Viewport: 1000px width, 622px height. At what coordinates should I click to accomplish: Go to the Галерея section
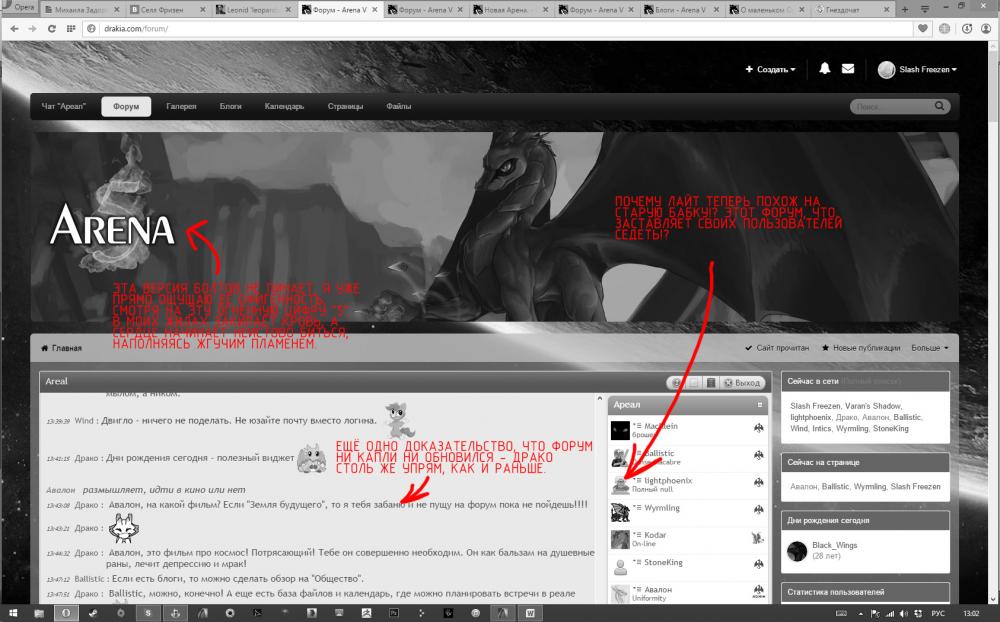181,107
